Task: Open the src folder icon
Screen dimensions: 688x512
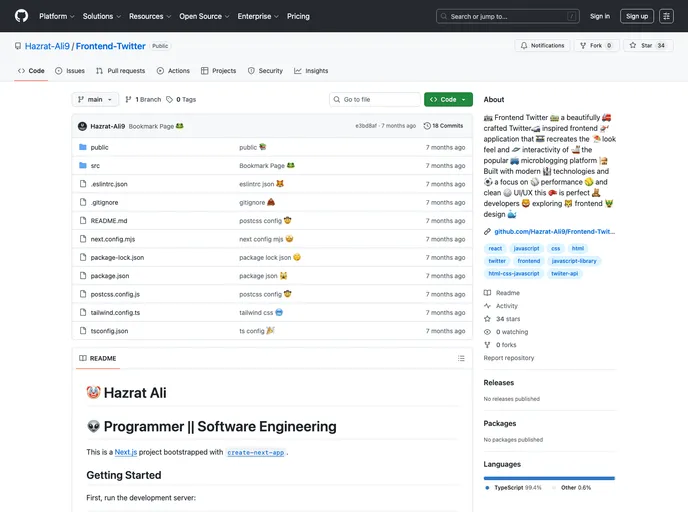Action: [82, 165]
